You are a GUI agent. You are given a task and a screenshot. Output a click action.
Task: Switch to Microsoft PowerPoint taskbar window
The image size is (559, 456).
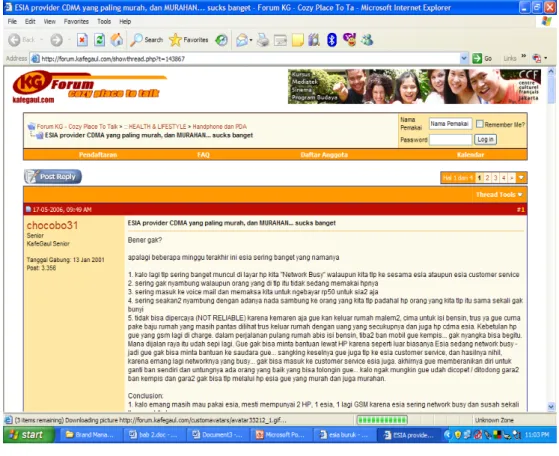pyautogui.click(x=280, y=435)
